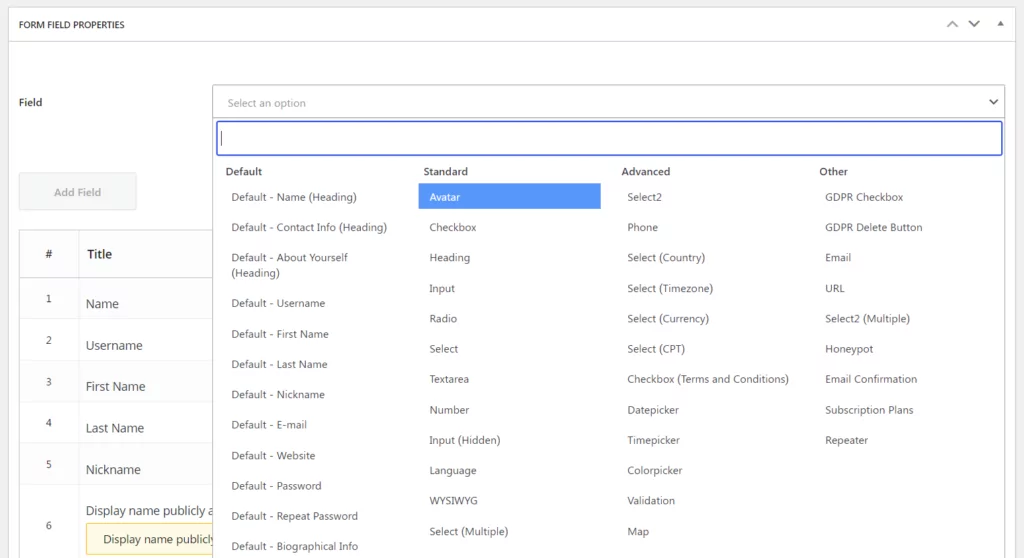Viewport: 1024px width, 558px height.
Task: Move Form Field Properties panel up
Action: pos(952,24)
